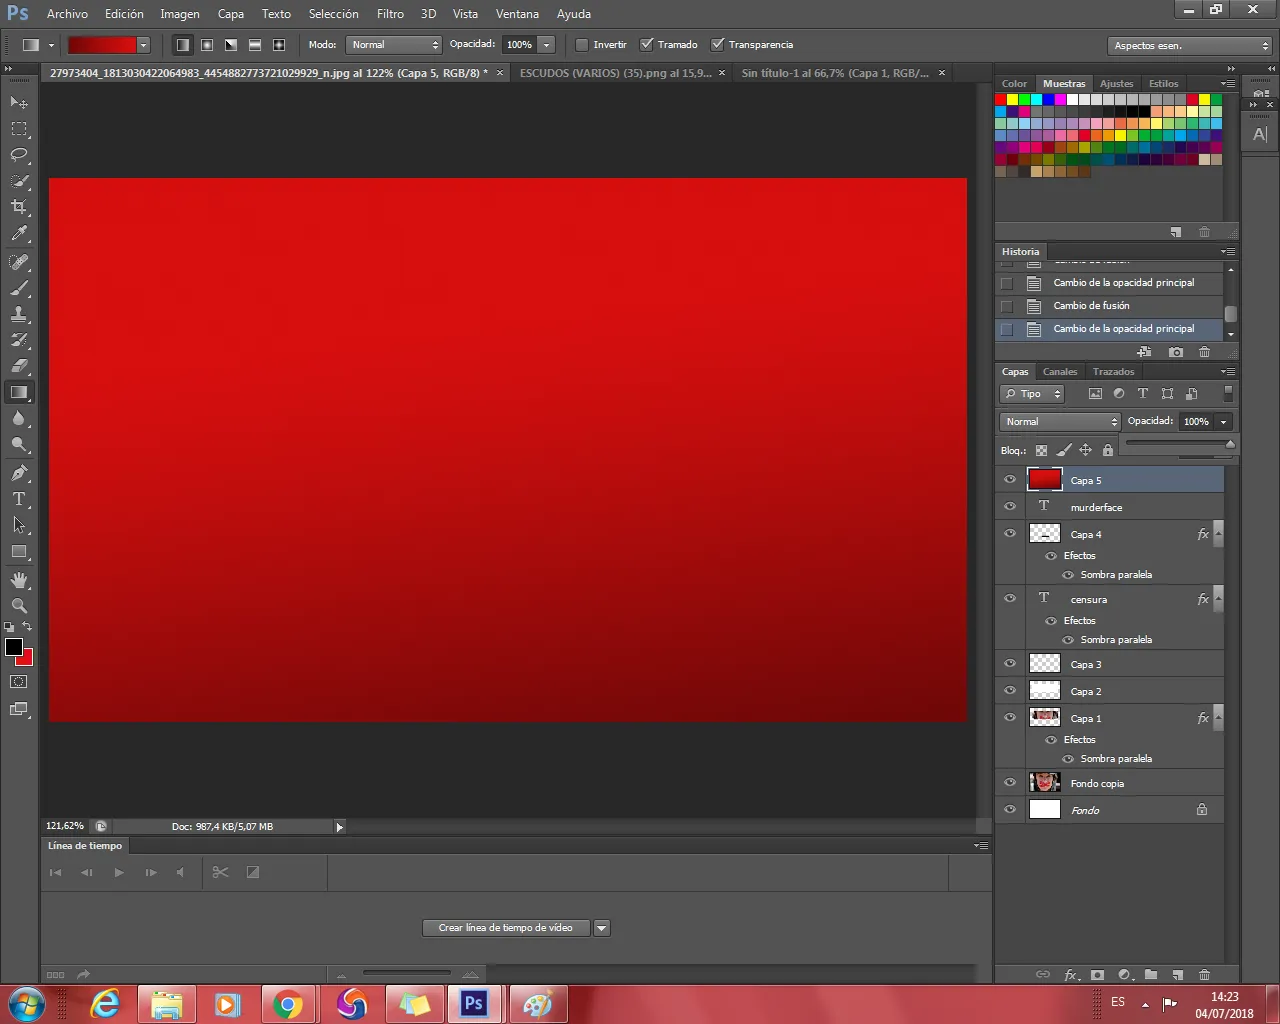The height and width of the screenshot is (1024, 1280).
Task: Open Chrome from the Windows taskbar
Action: coord(289,1004)
